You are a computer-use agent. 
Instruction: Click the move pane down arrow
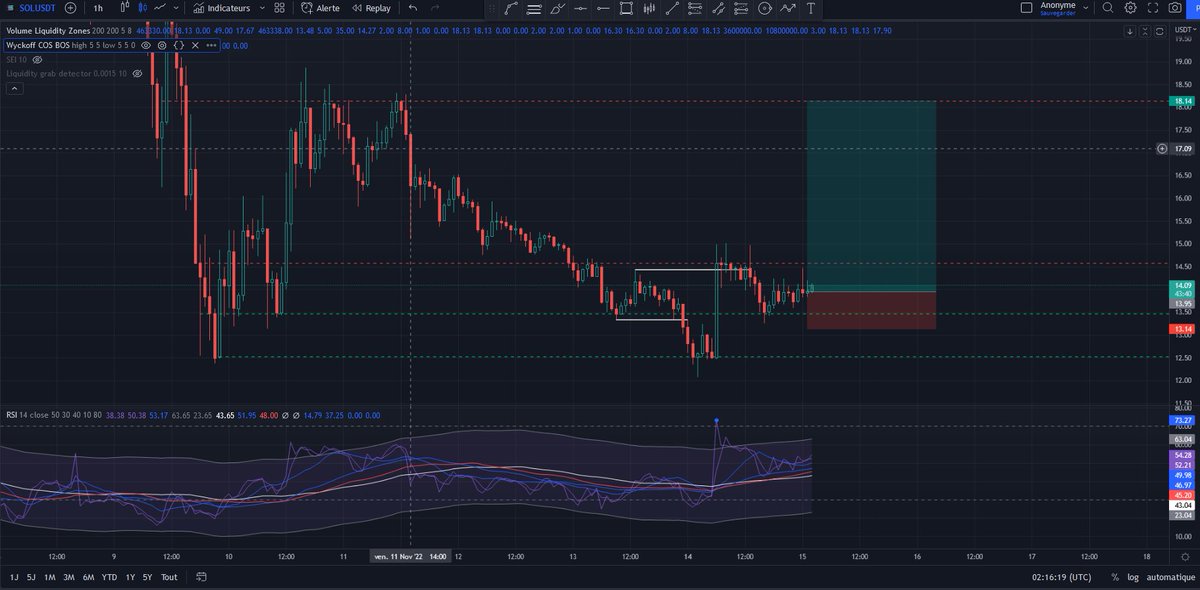pyautogui.click(x=1129, y=31)
